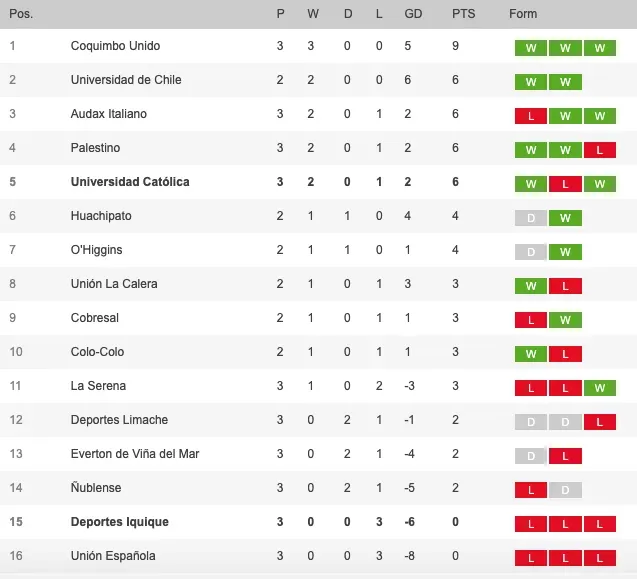637x579 pixels.
Task: Click La Serena's green win form badge
Action: click(x=599, y=388)
